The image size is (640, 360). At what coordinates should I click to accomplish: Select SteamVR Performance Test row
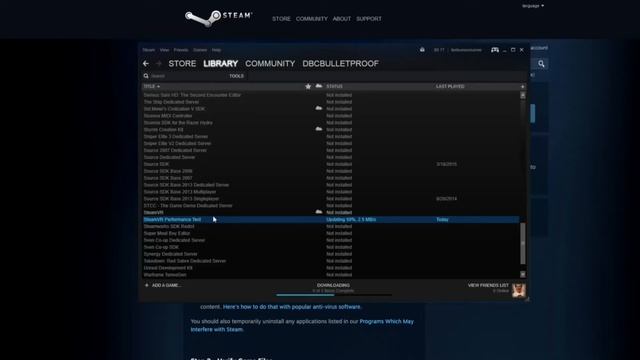(x=331, y=220)
